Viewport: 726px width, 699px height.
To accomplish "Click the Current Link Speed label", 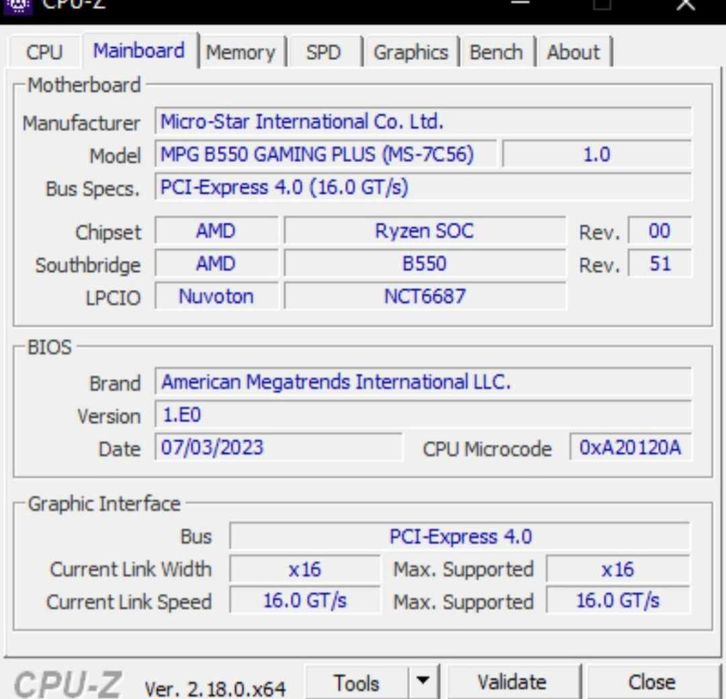I will 129,602.
